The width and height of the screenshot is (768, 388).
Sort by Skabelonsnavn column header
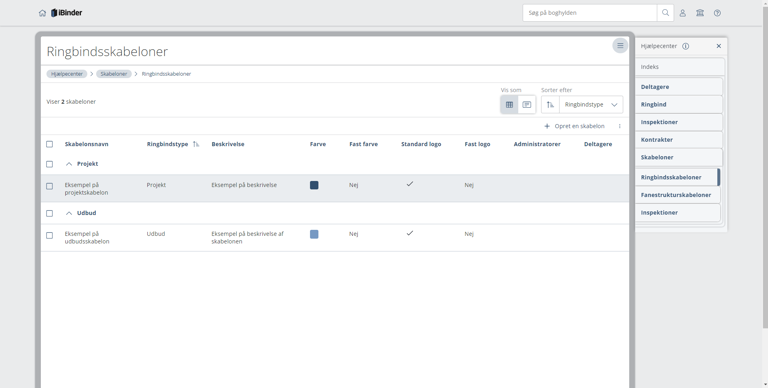point(87,144)
